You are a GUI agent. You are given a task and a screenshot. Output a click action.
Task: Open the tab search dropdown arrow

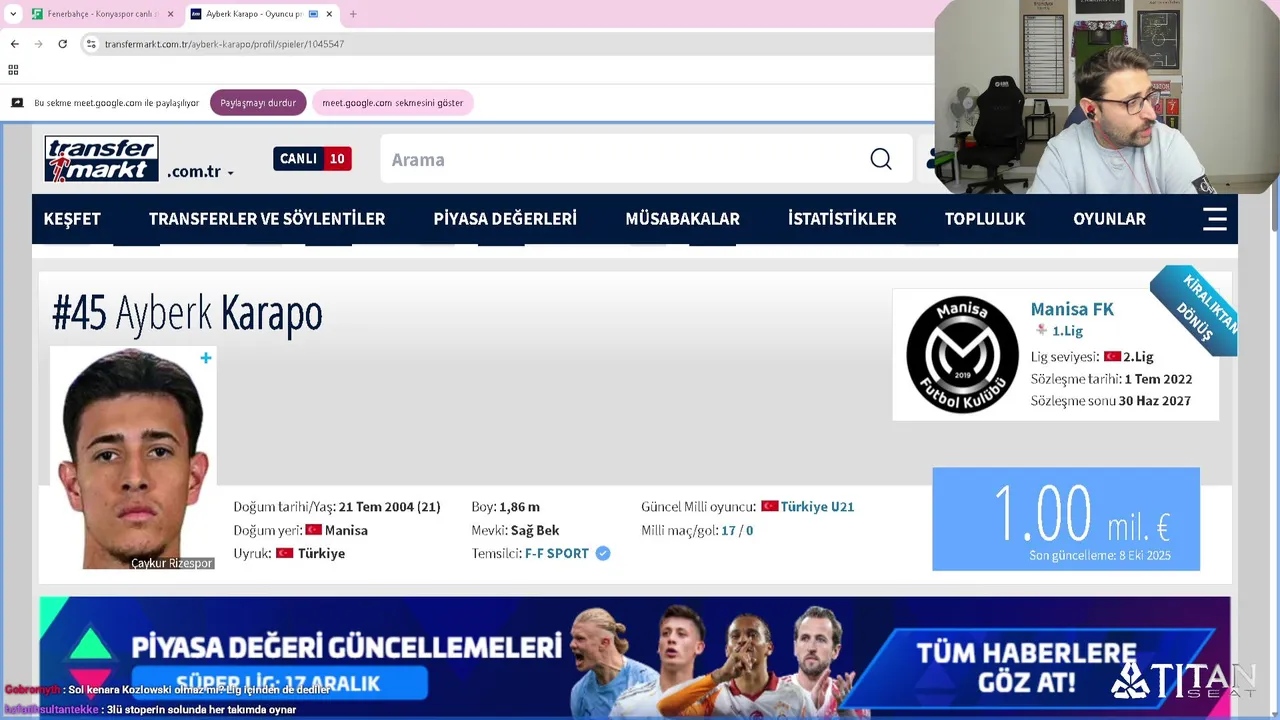13,14
